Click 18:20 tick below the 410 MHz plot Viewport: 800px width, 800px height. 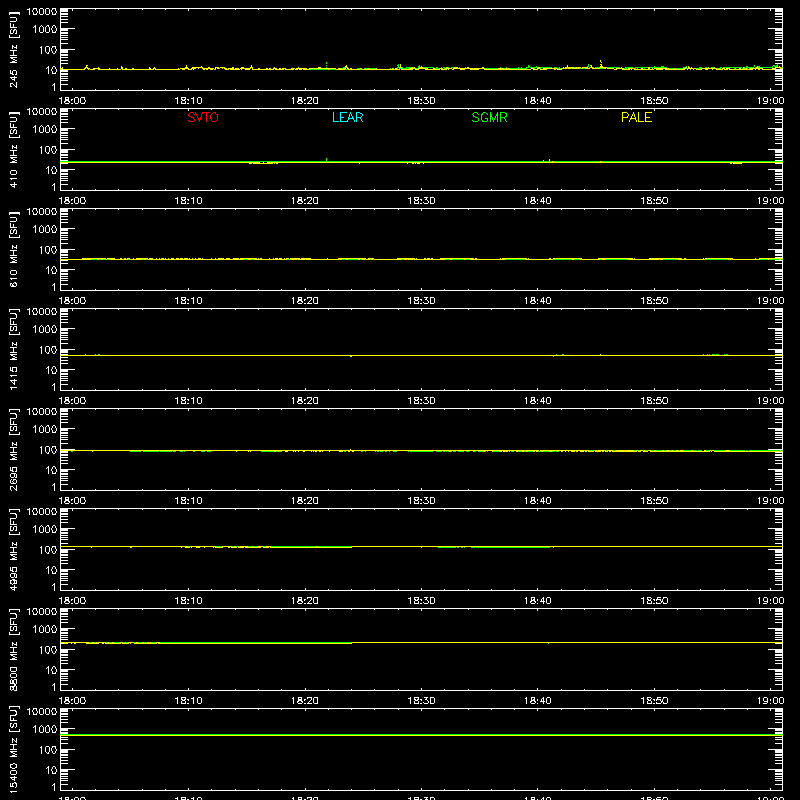pyautogui.click(x=305, y=201)
